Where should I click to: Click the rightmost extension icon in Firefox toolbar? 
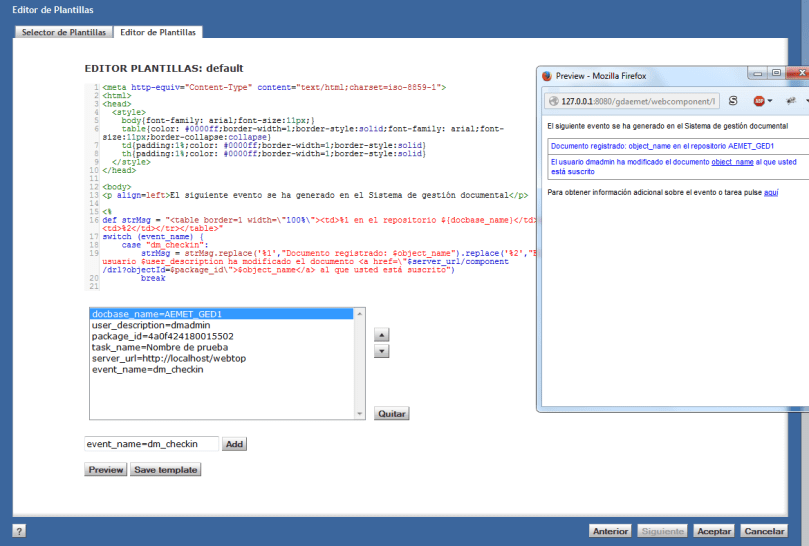pyautogui.click(x=790, y=101)
